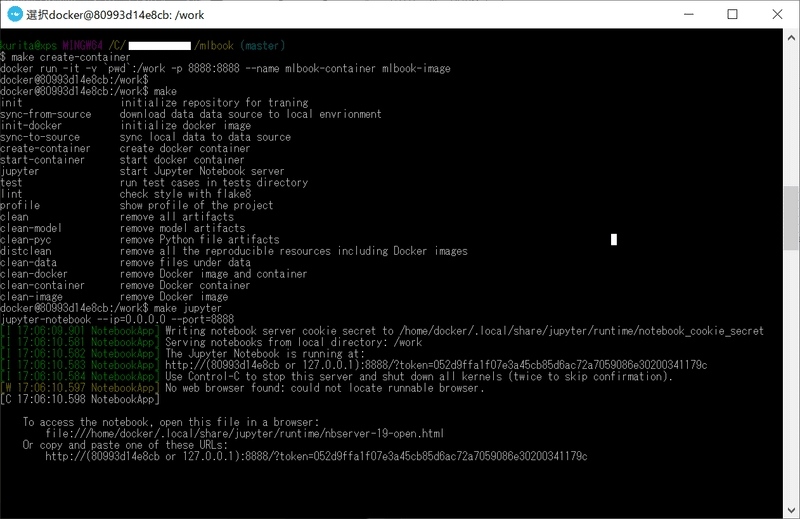This screenshot has height=519, width=800.
Task: Click the white block cursor in terminal
Action: pyautogui.click(x=614, y=239)
